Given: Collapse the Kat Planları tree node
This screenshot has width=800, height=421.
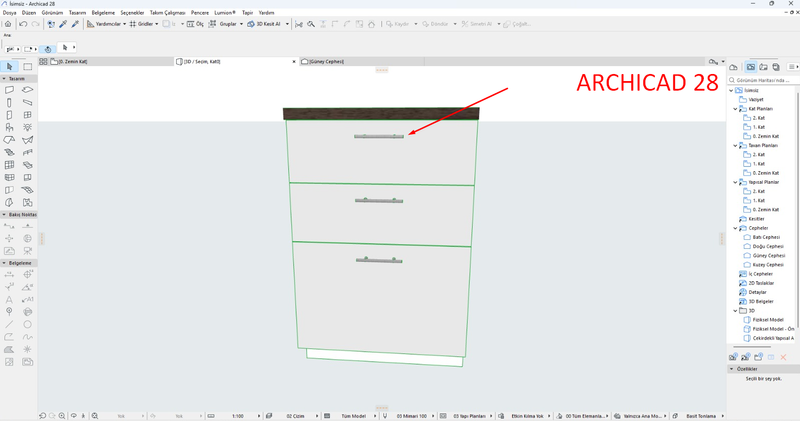Looking at the screenshot, I should point(735,109).
